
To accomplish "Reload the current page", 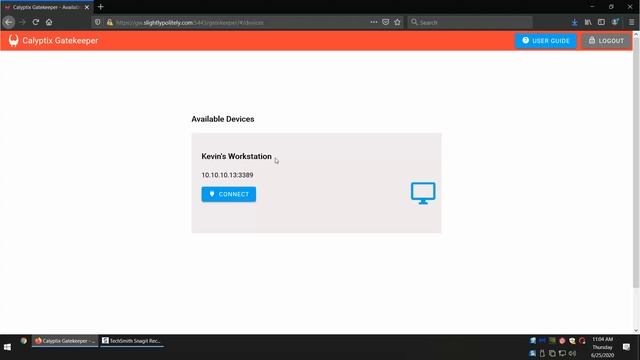I will [x=36, y=22].
